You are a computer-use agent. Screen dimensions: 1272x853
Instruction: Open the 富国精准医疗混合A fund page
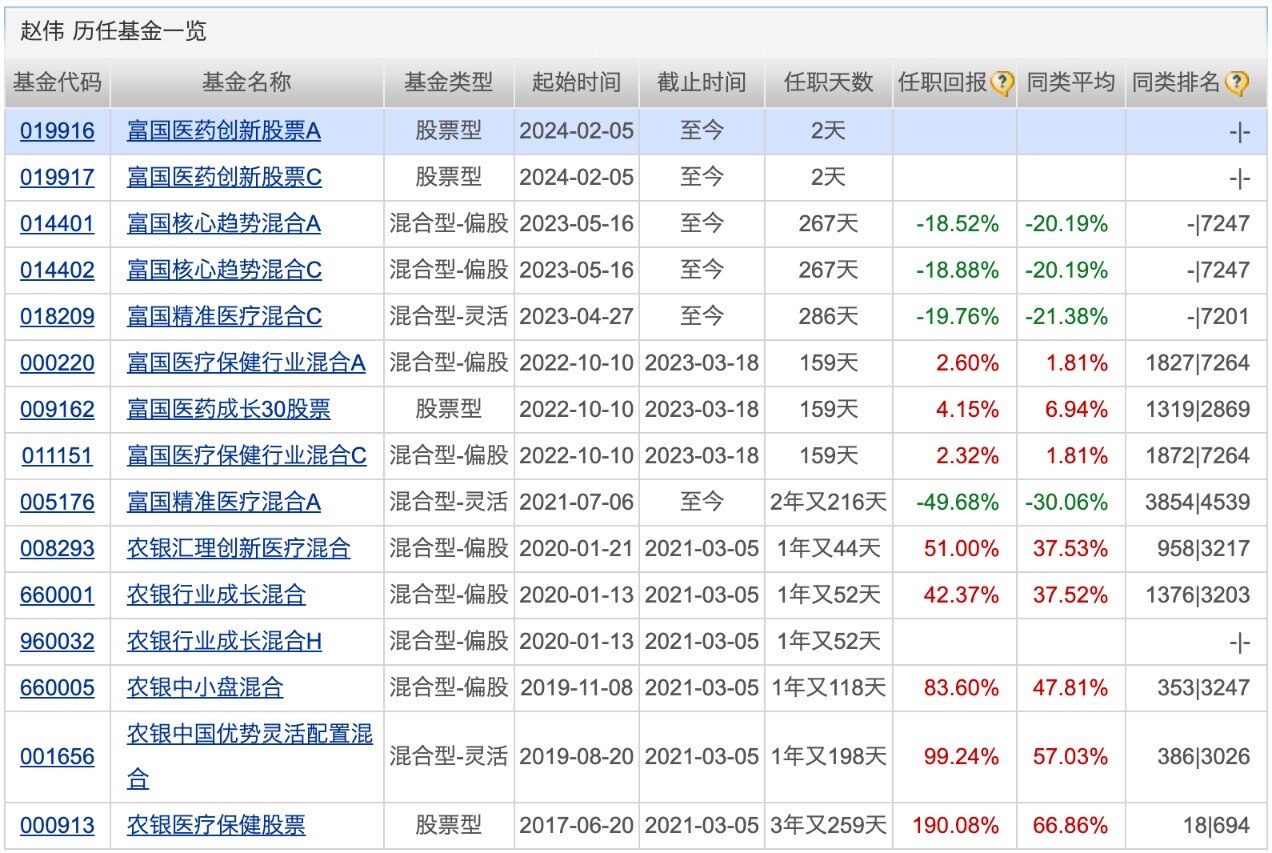click(x=224, y=502)
